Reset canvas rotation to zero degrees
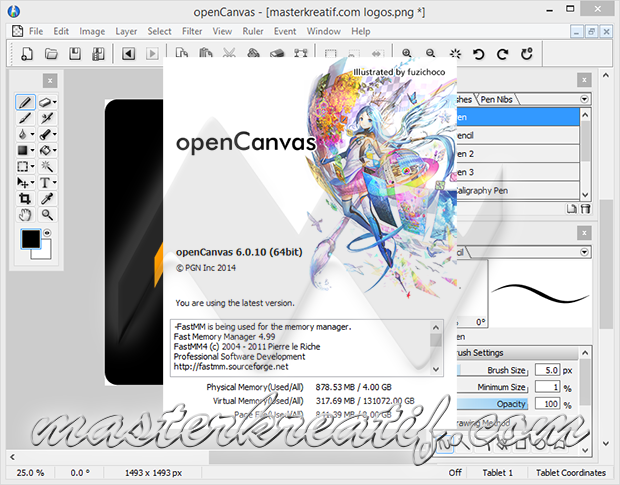Screen dimensions: 620x485 click(527, 53)
